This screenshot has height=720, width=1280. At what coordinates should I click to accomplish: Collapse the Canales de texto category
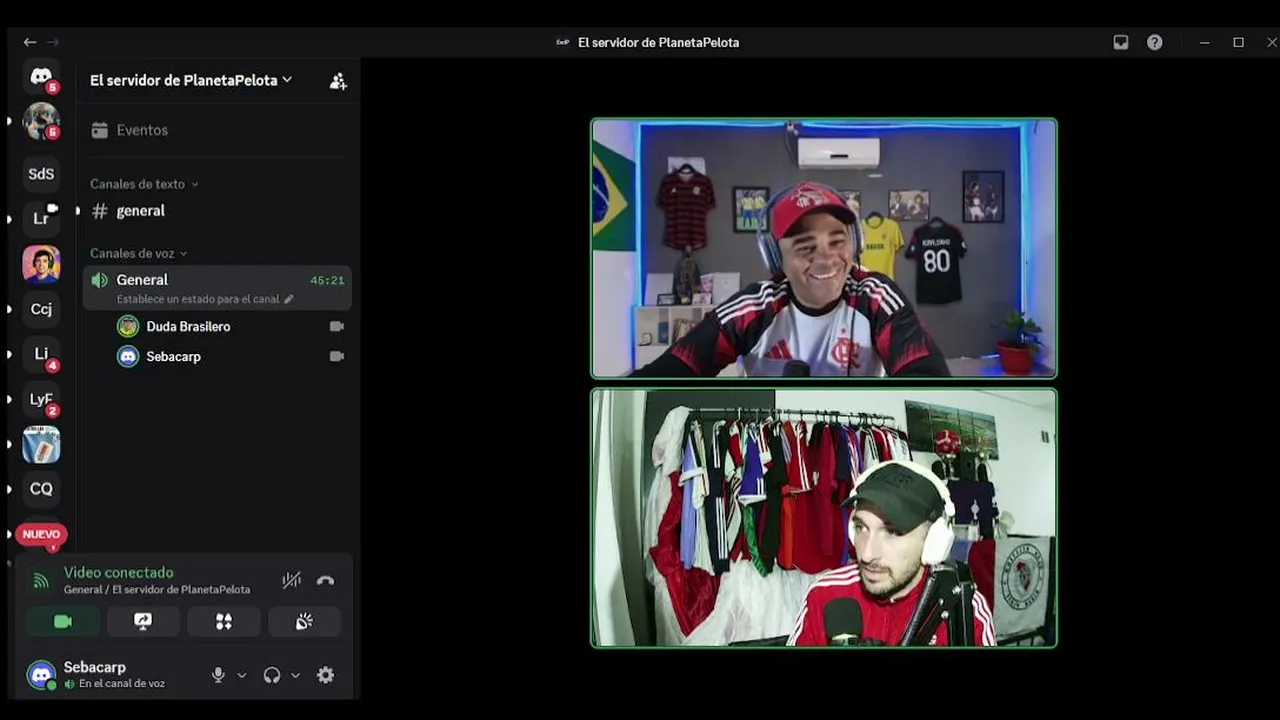[144, 184]
